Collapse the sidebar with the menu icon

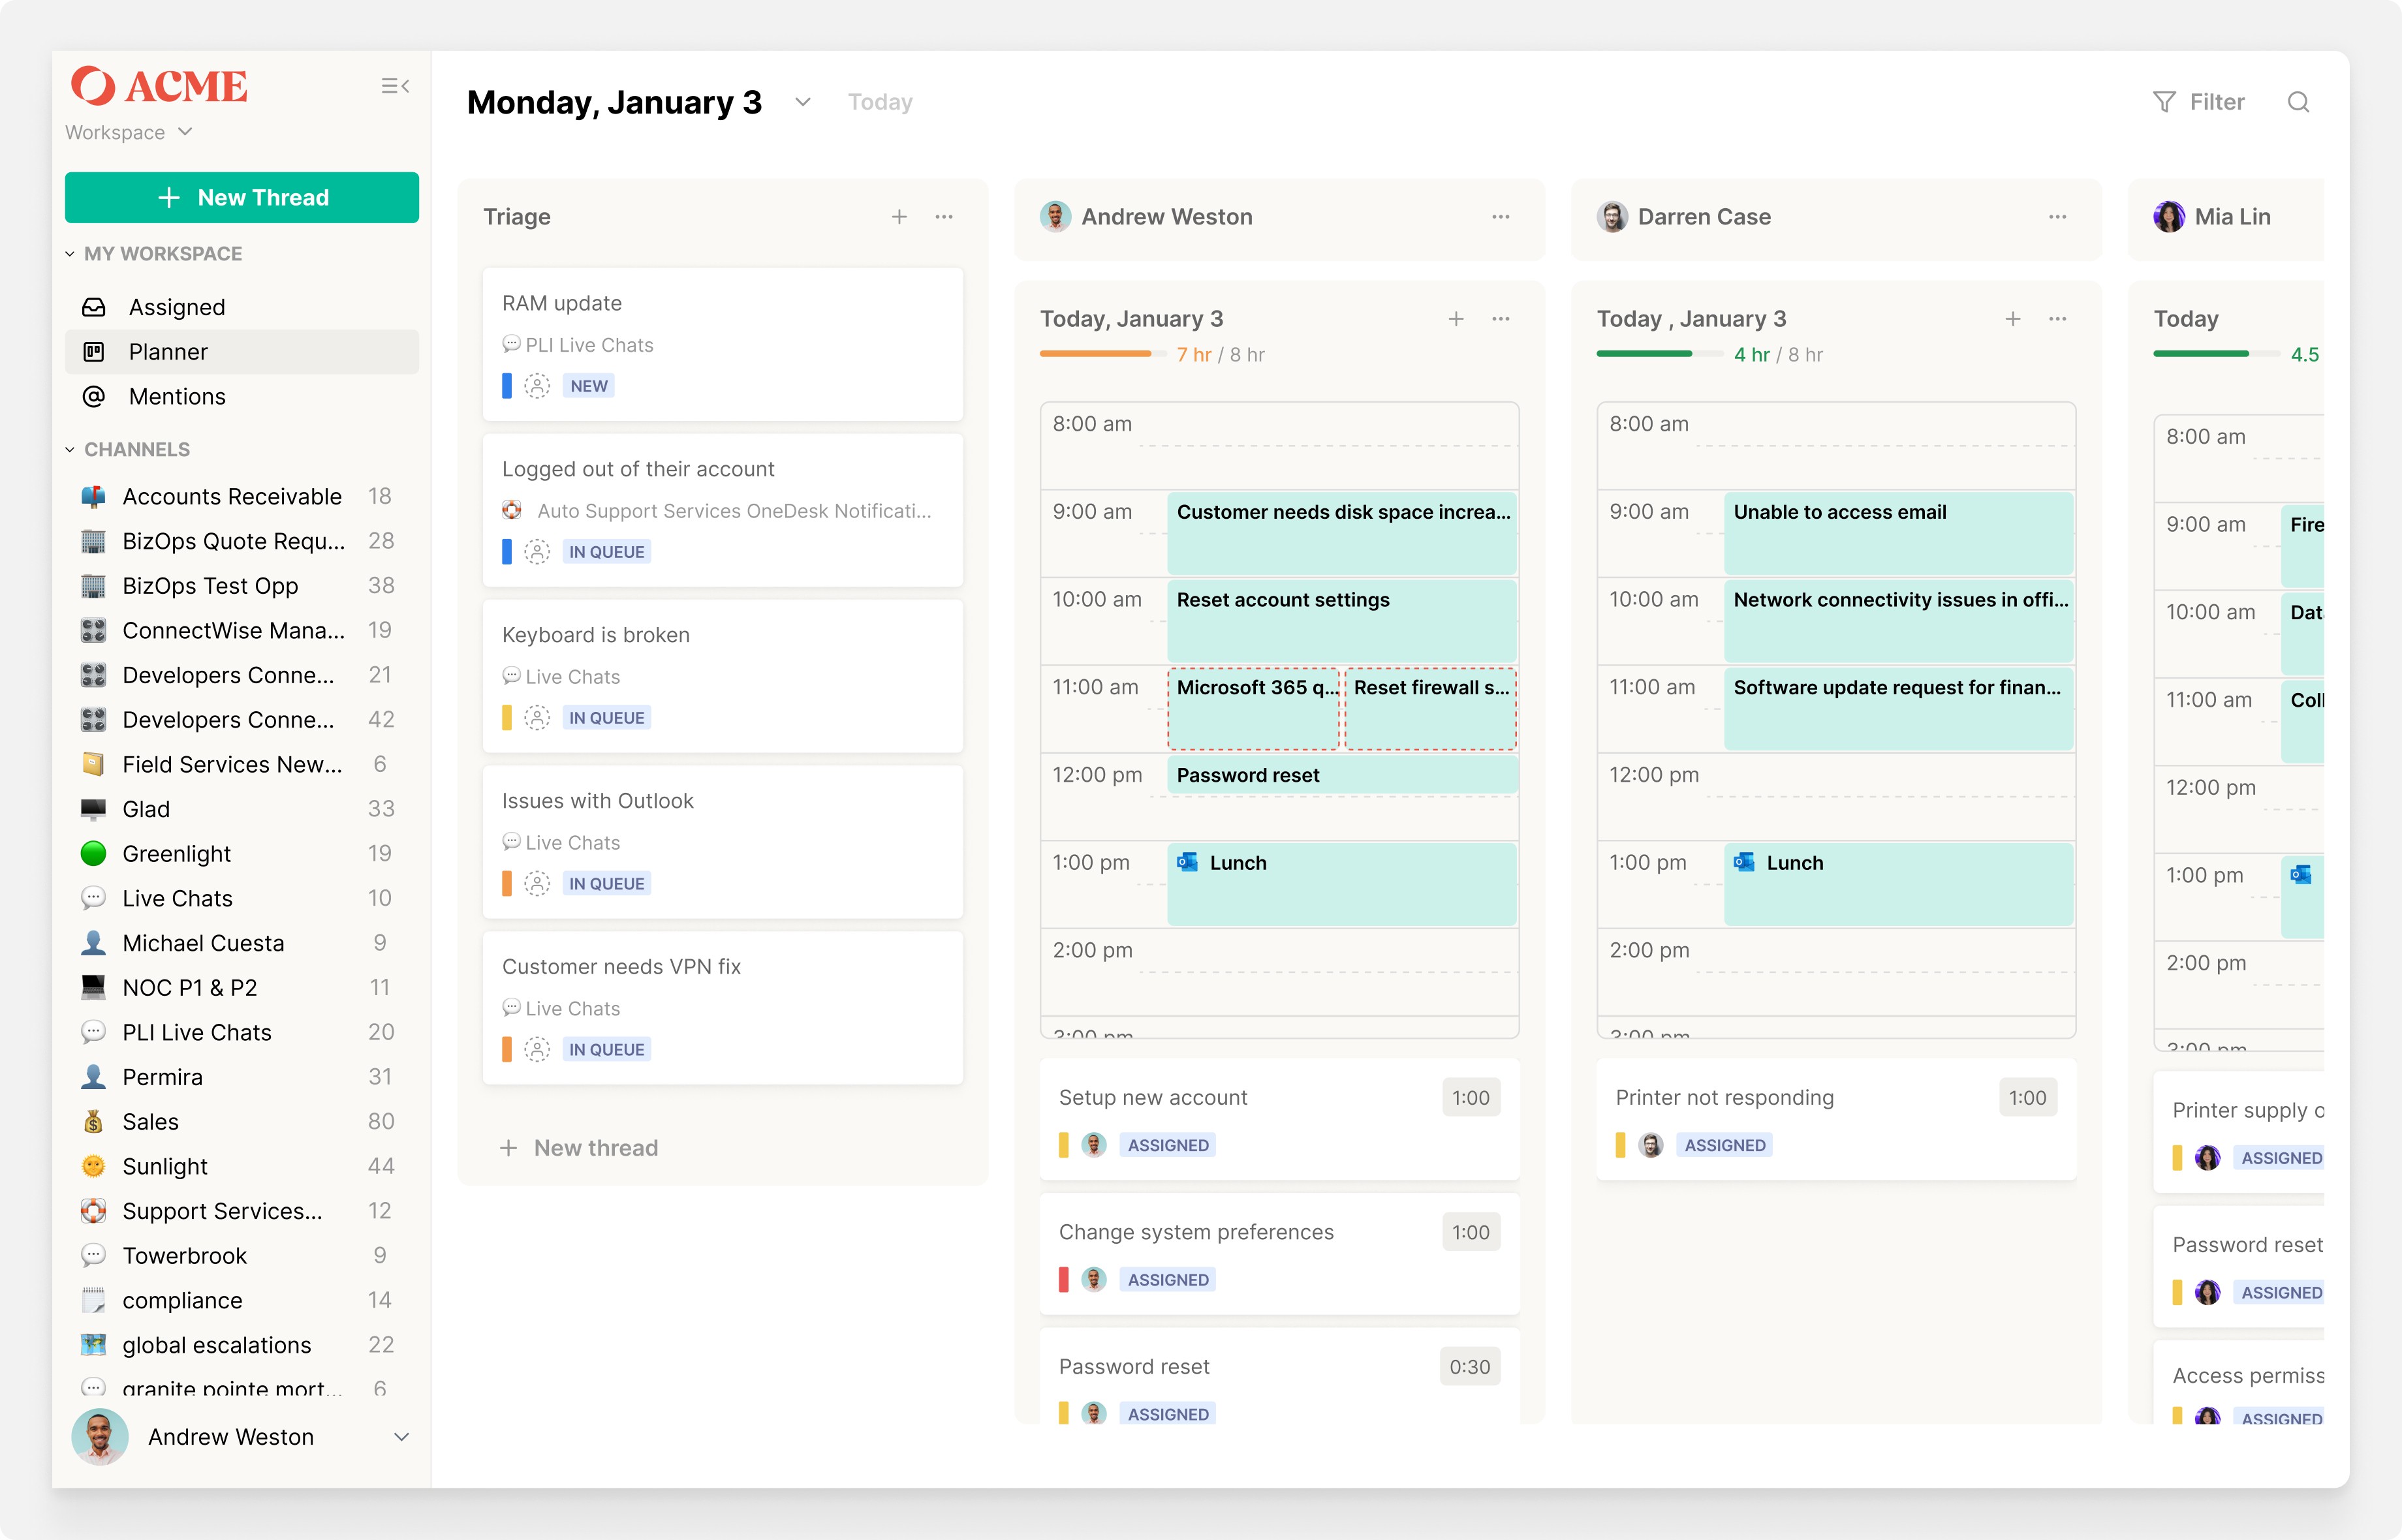pyautogui.click(x=395, y=86)
